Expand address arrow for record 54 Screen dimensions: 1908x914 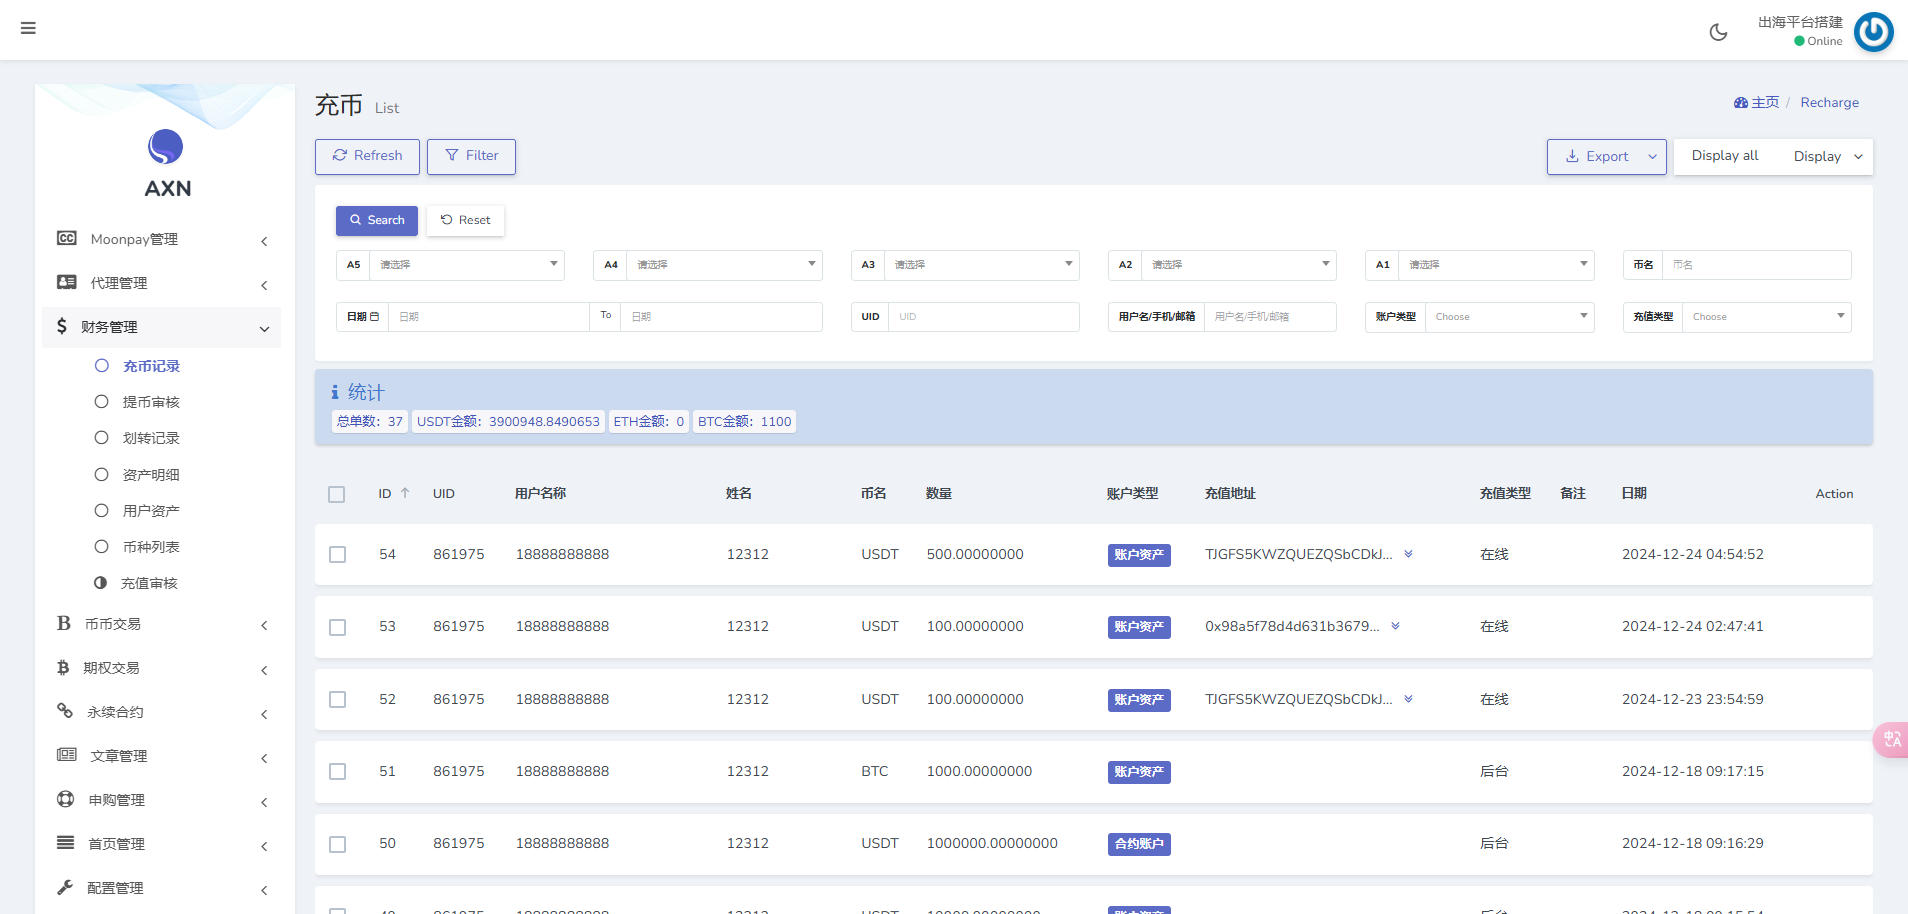[x=1408, y=554]
